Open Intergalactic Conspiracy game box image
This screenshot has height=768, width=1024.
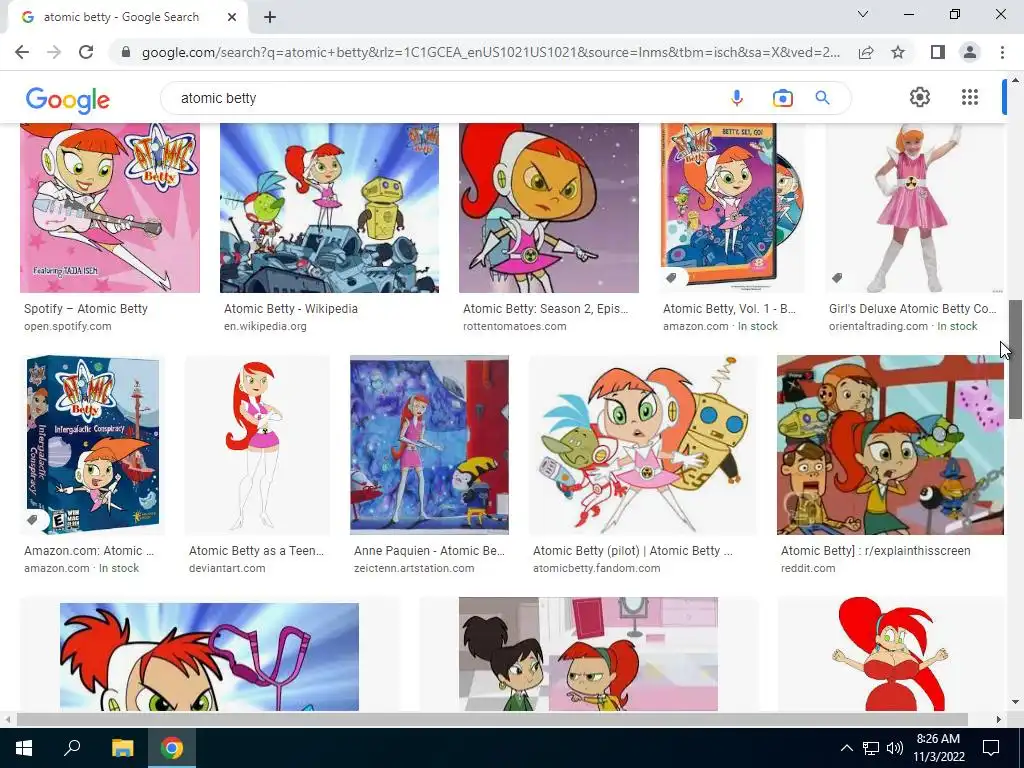(92, 445)
